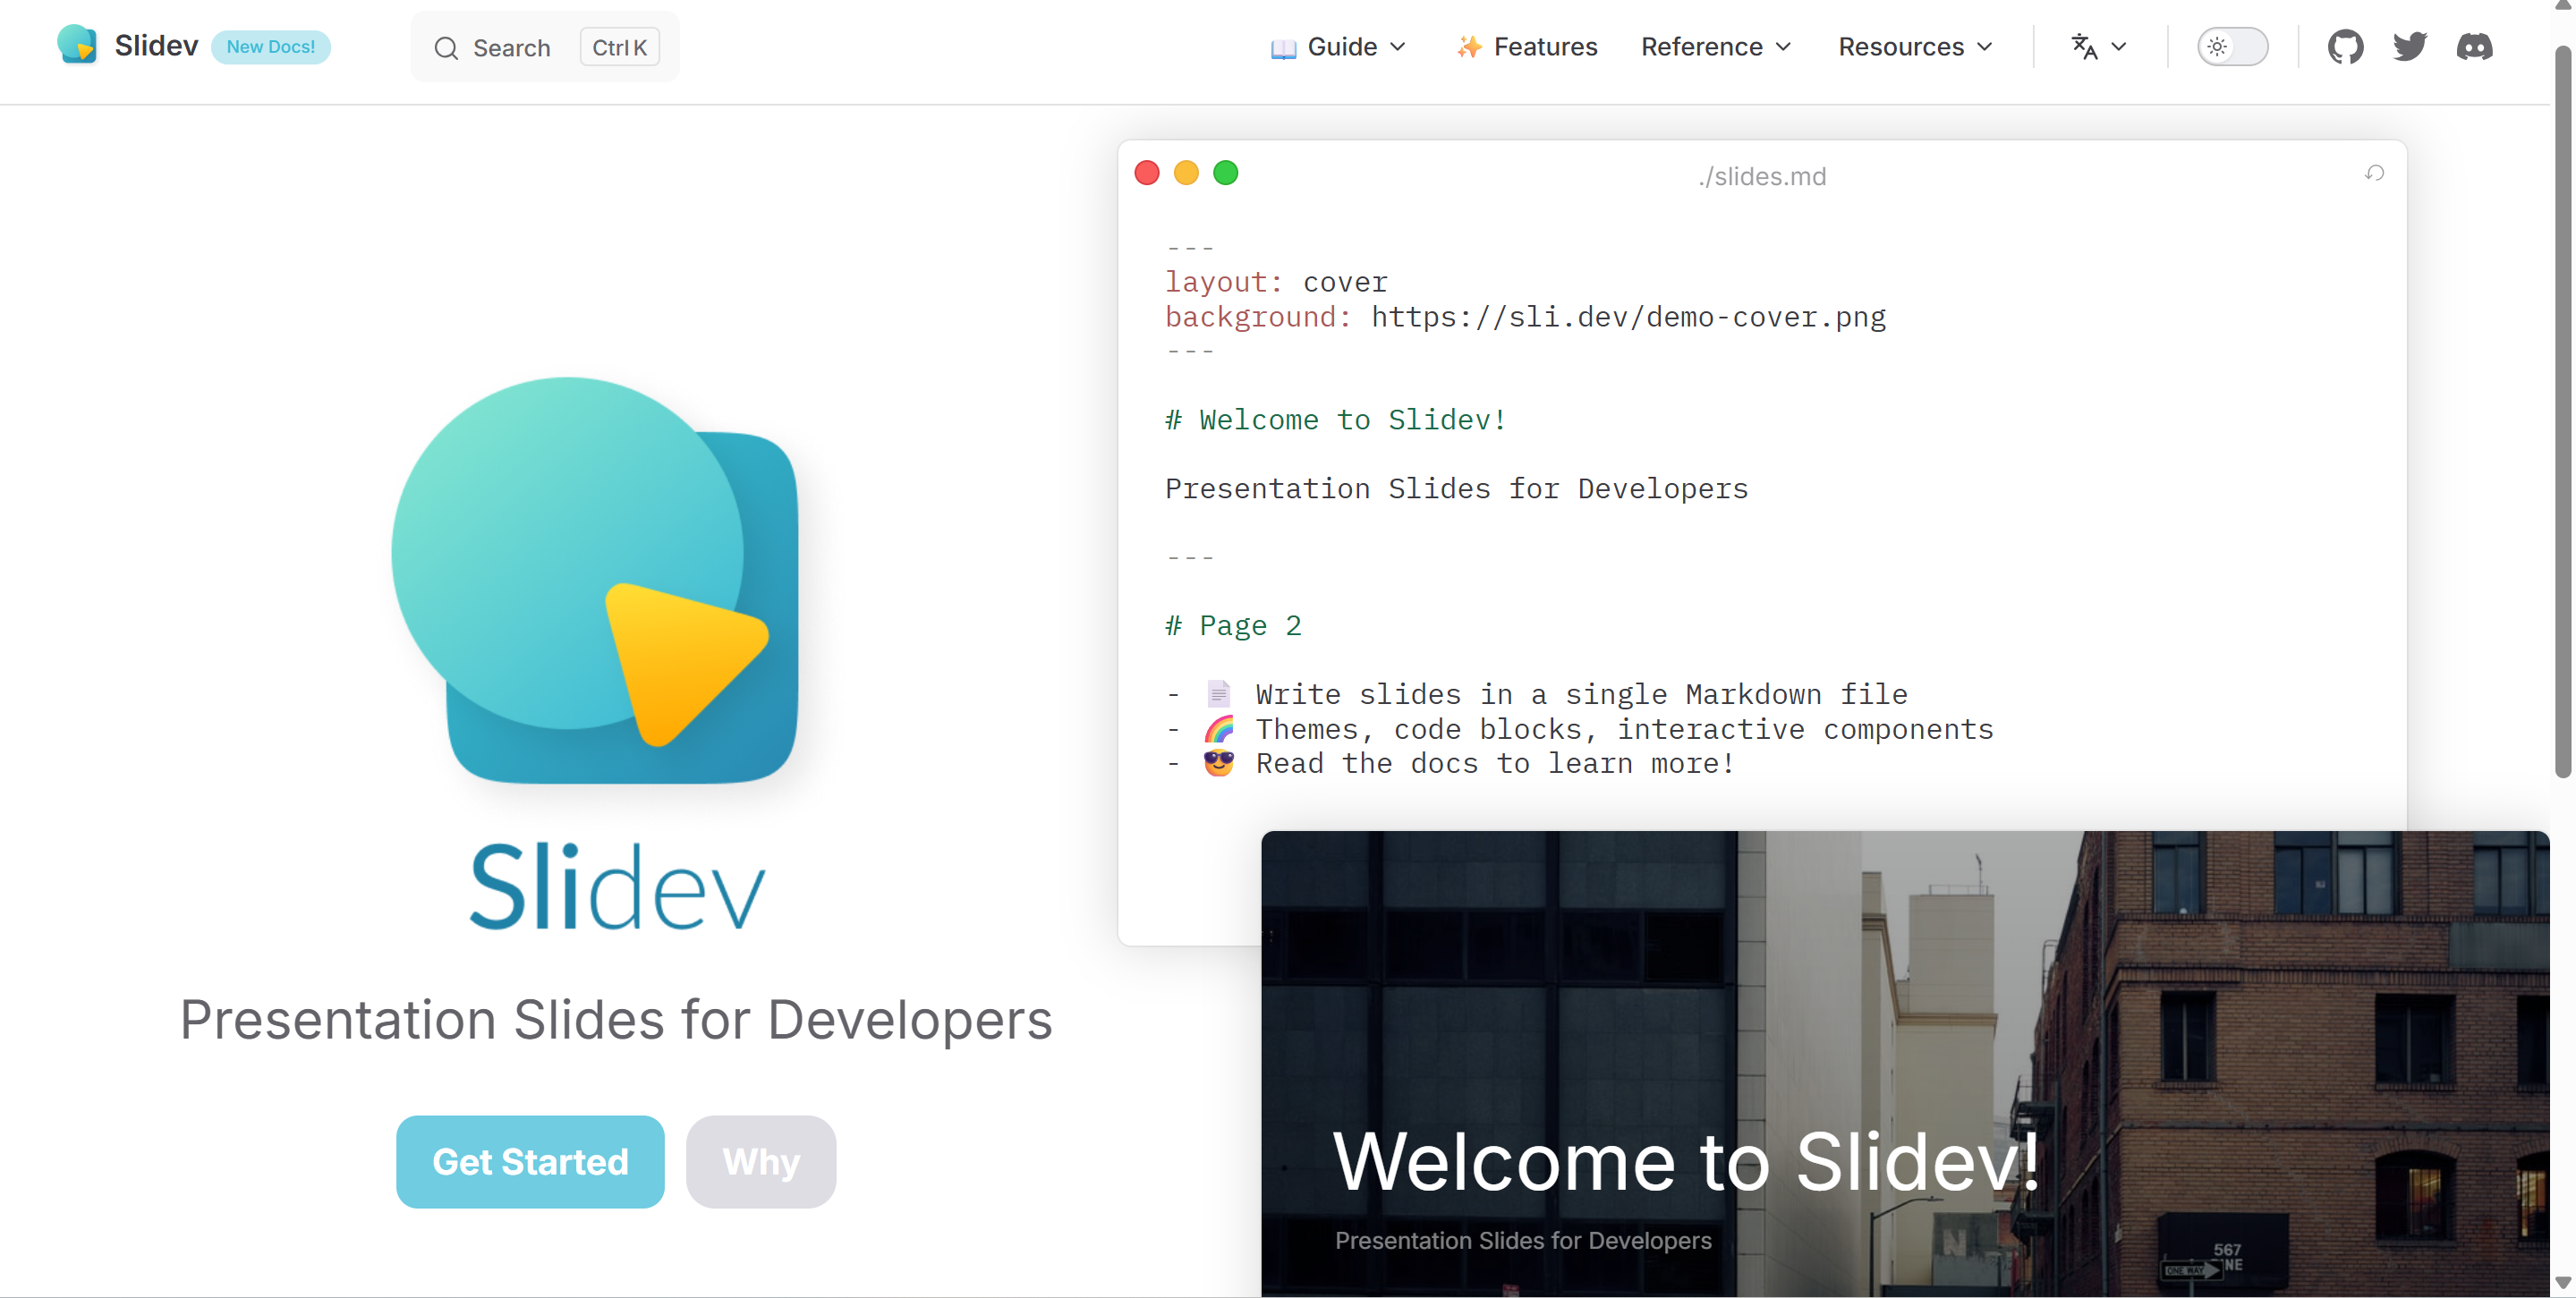Click the New Docs! badge
Image resolution: width=2576 pixels, height=1298 pixels.
click(270, 46)
